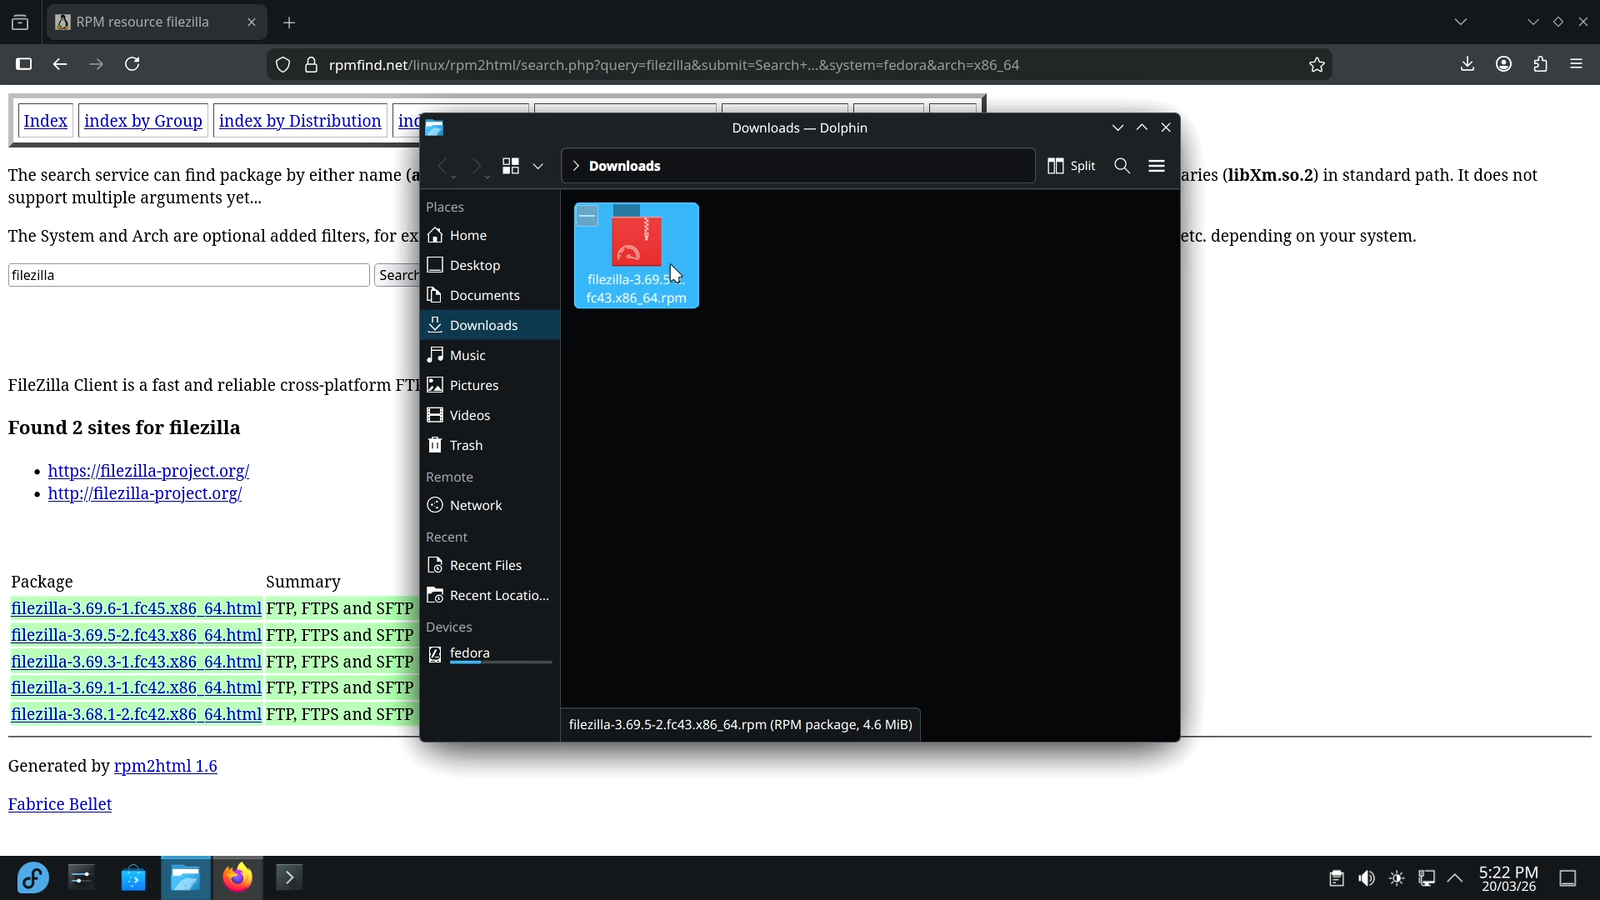This screenshot has height=900, width=1600.
Task: Click index by Group link
Action: click(x=143, y=121)
